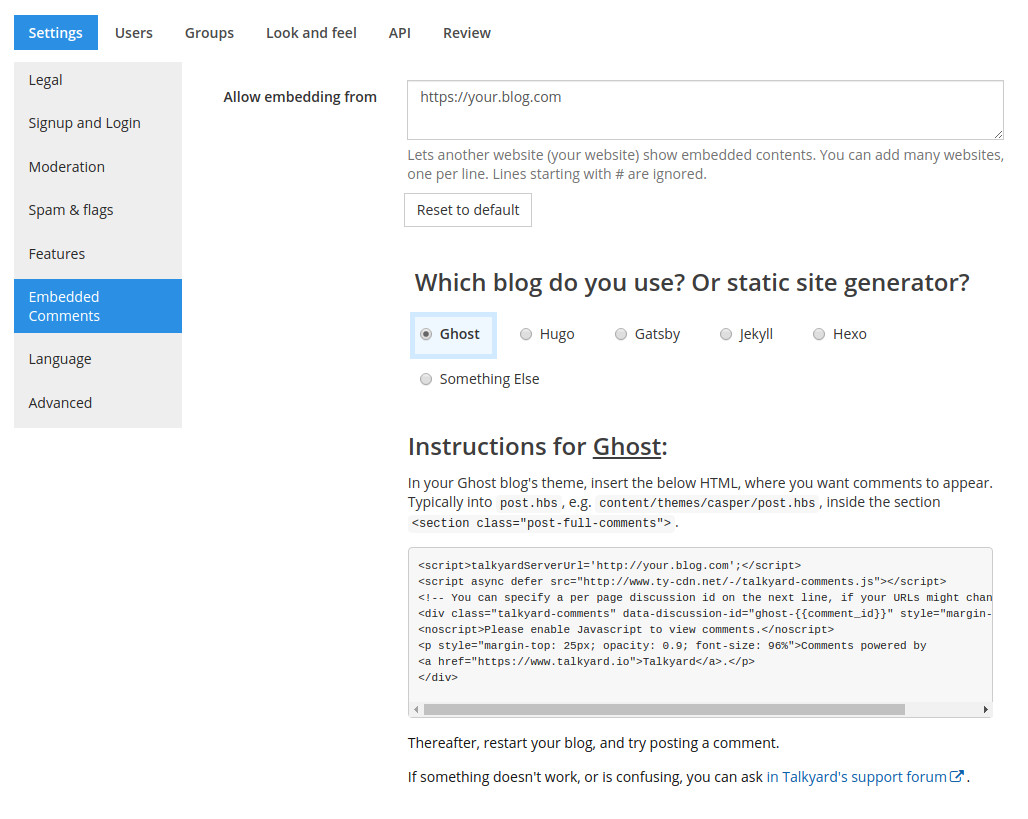Viewport: 1028px width, 819px height.
Task: Follow the Talkyard's support forum link
Action: pyautogui.click(x=856, y=777)
